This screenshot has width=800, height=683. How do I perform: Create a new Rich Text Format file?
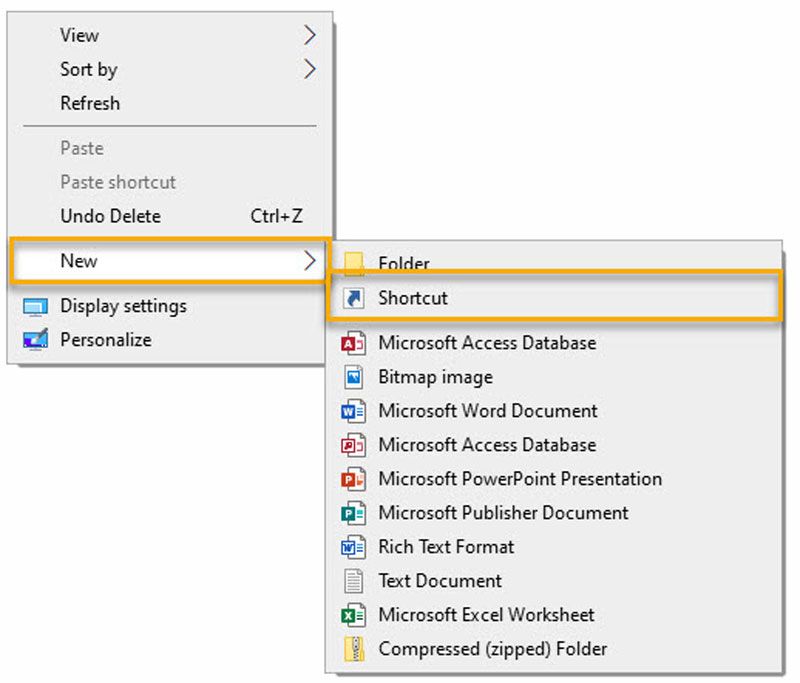pyautogui.click(x=446, y=547)
